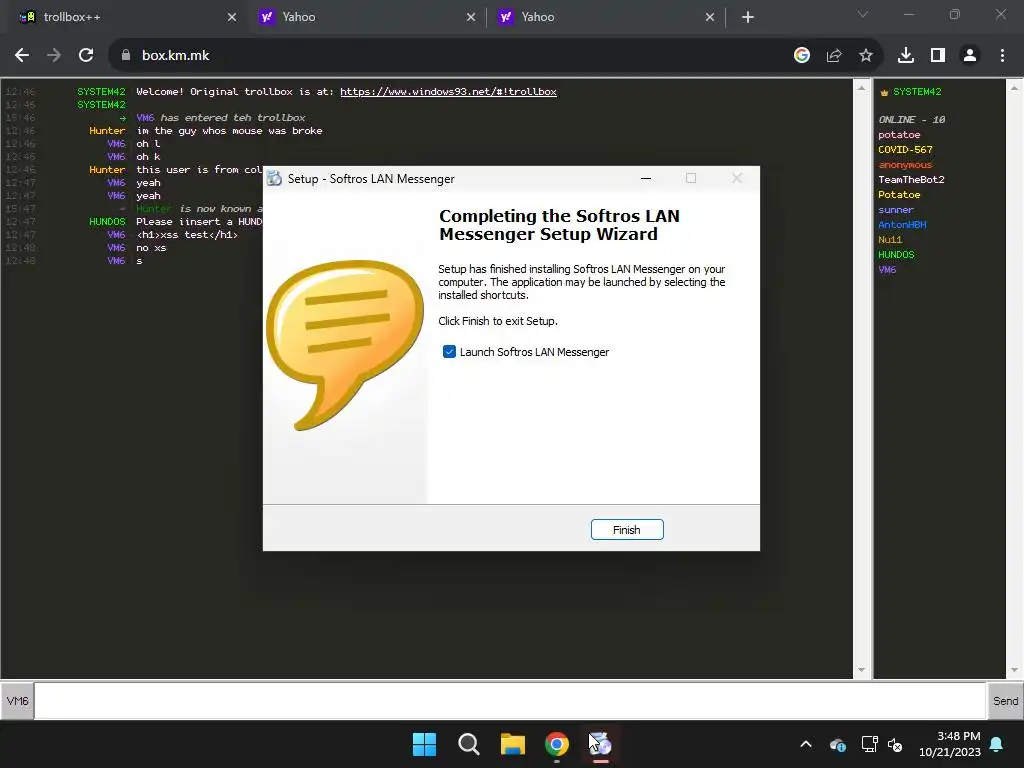This screenshot has height=768, width=1024.
Task: Go back with the browser back arrow
Action: 22,56
